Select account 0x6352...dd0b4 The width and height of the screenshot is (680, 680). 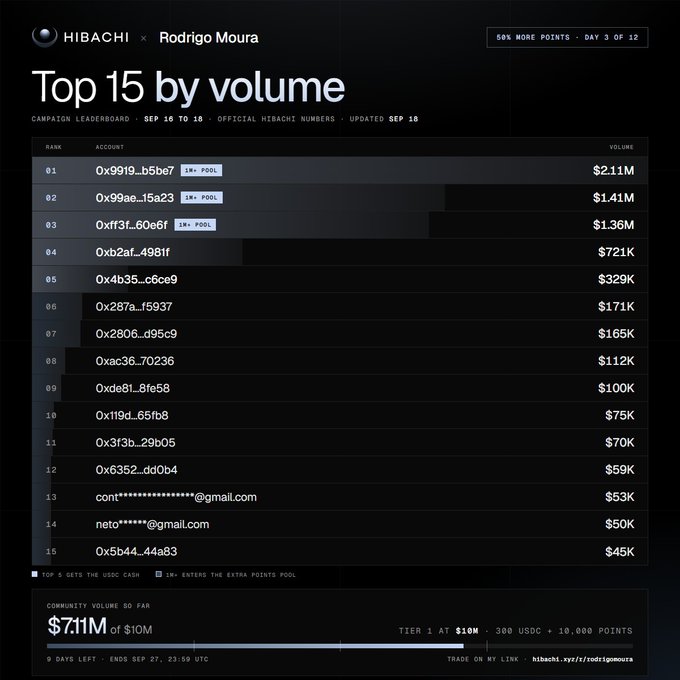click(x=136, y=470)
